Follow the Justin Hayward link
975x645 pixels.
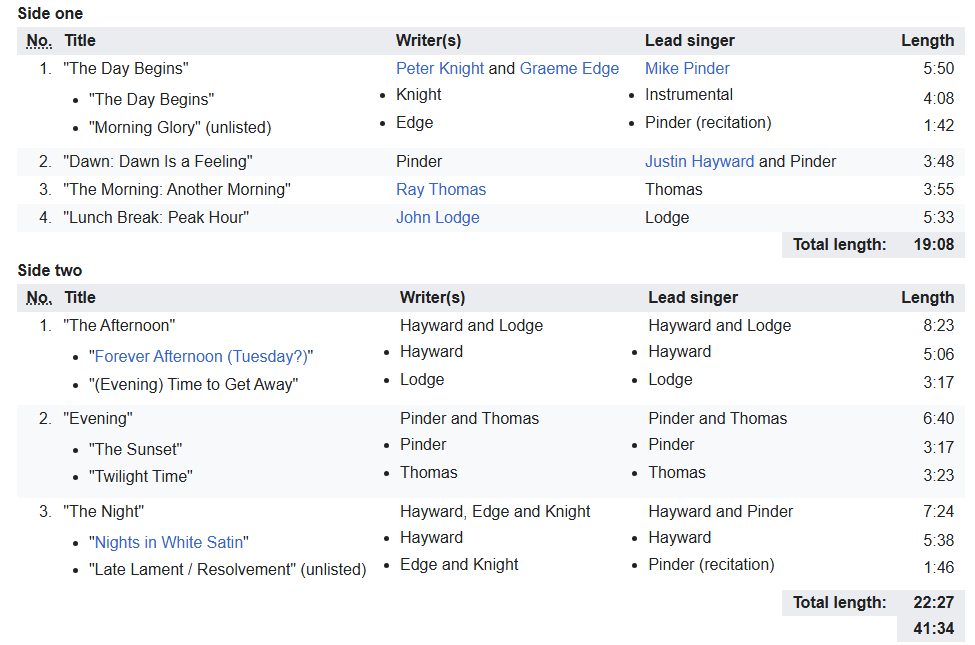[x=700, y=162]
